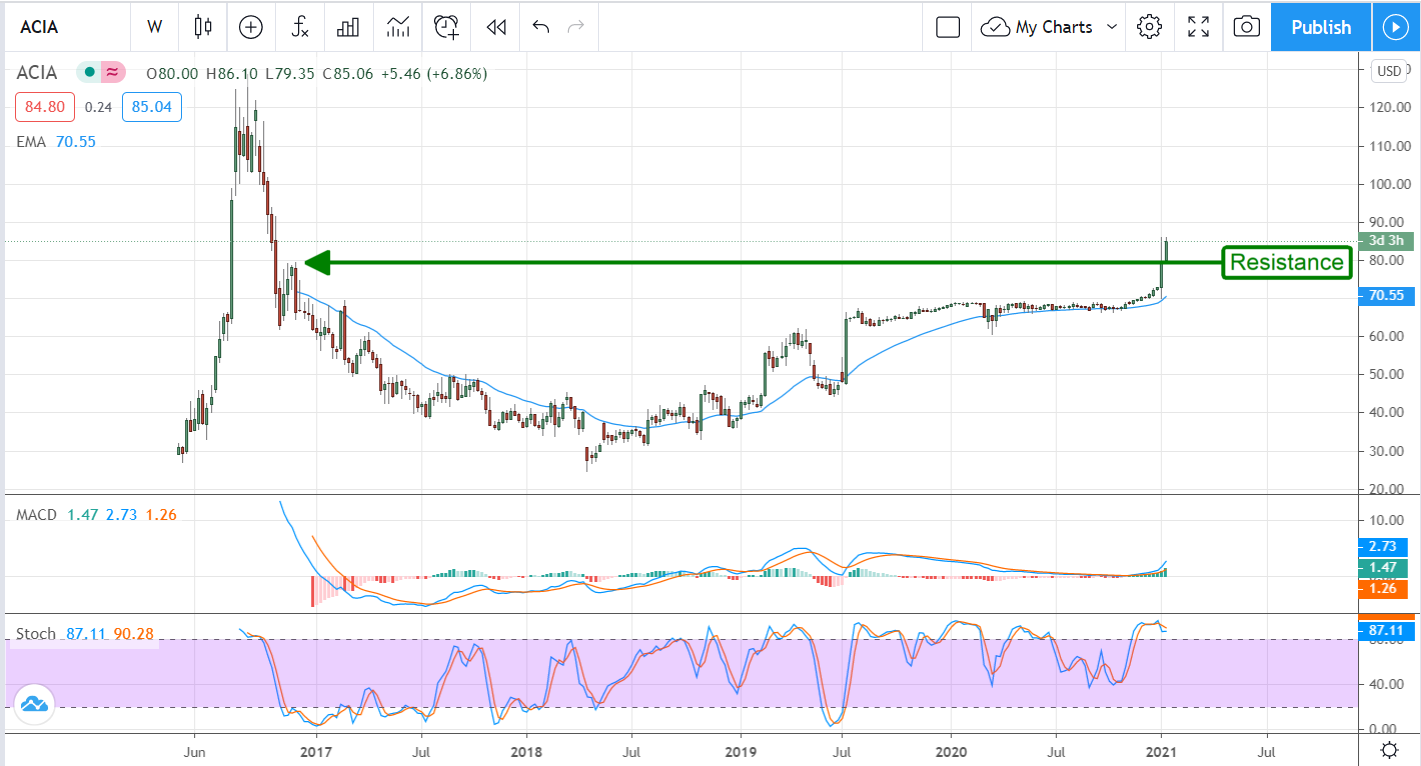Open the cloud chart icon in Stoch pane
The height and width of the screenshot is (766, 1421).
[x=35, y=703]
